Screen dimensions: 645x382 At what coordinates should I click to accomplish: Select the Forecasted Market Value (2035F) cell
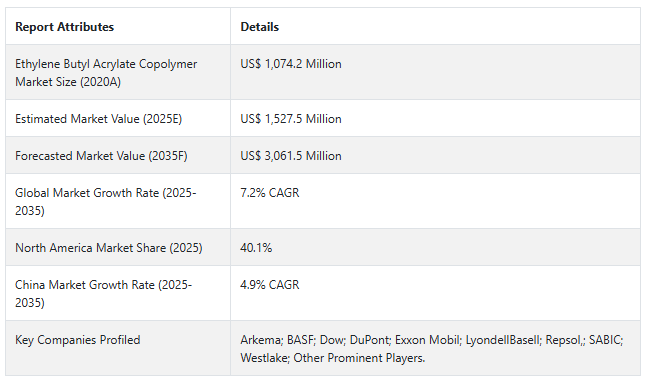coord(118,155)
